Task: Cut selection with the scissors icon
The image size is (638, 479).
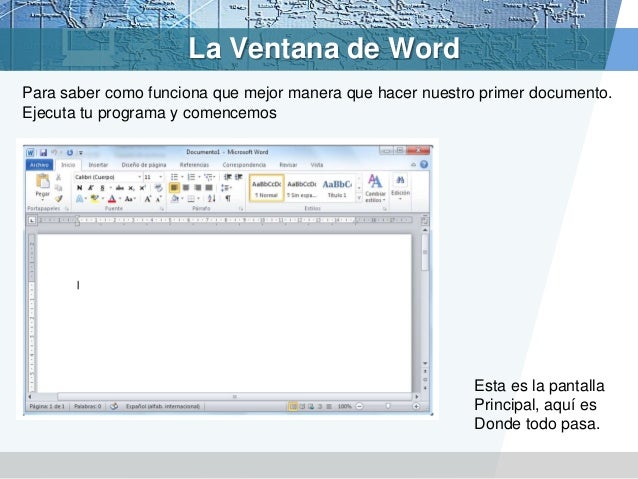Action: (59, 177)
